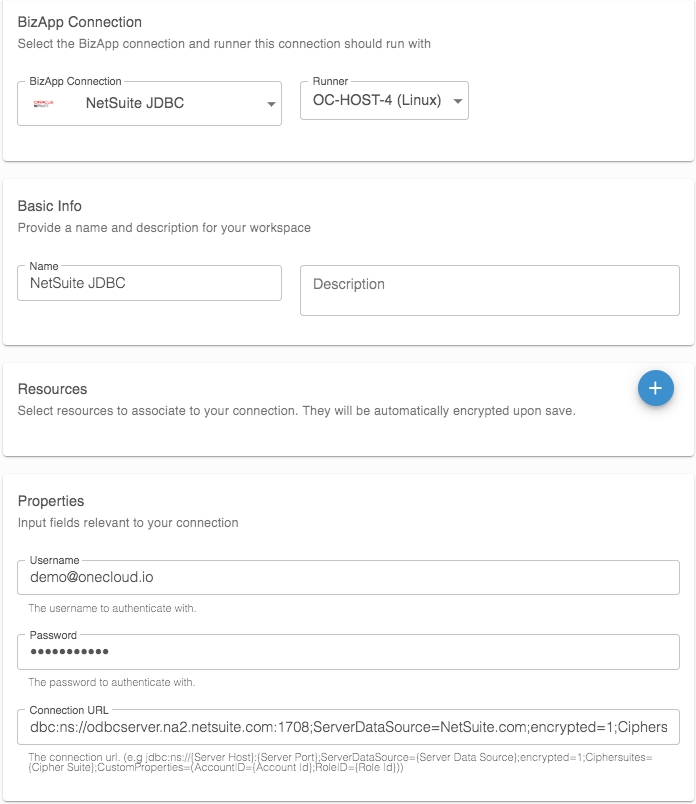Focus the Username field demo@onecloud.io

pos(348,577)
